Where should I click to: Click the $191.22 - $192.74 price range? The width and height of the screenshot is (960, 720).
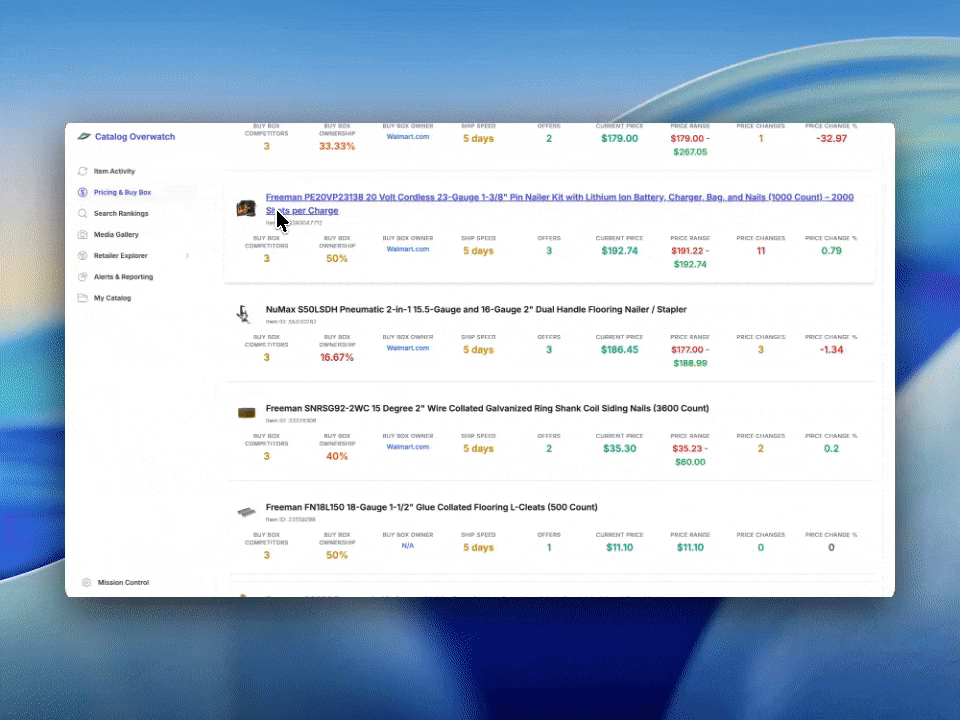pyautogui.click(x=690, y=258)
